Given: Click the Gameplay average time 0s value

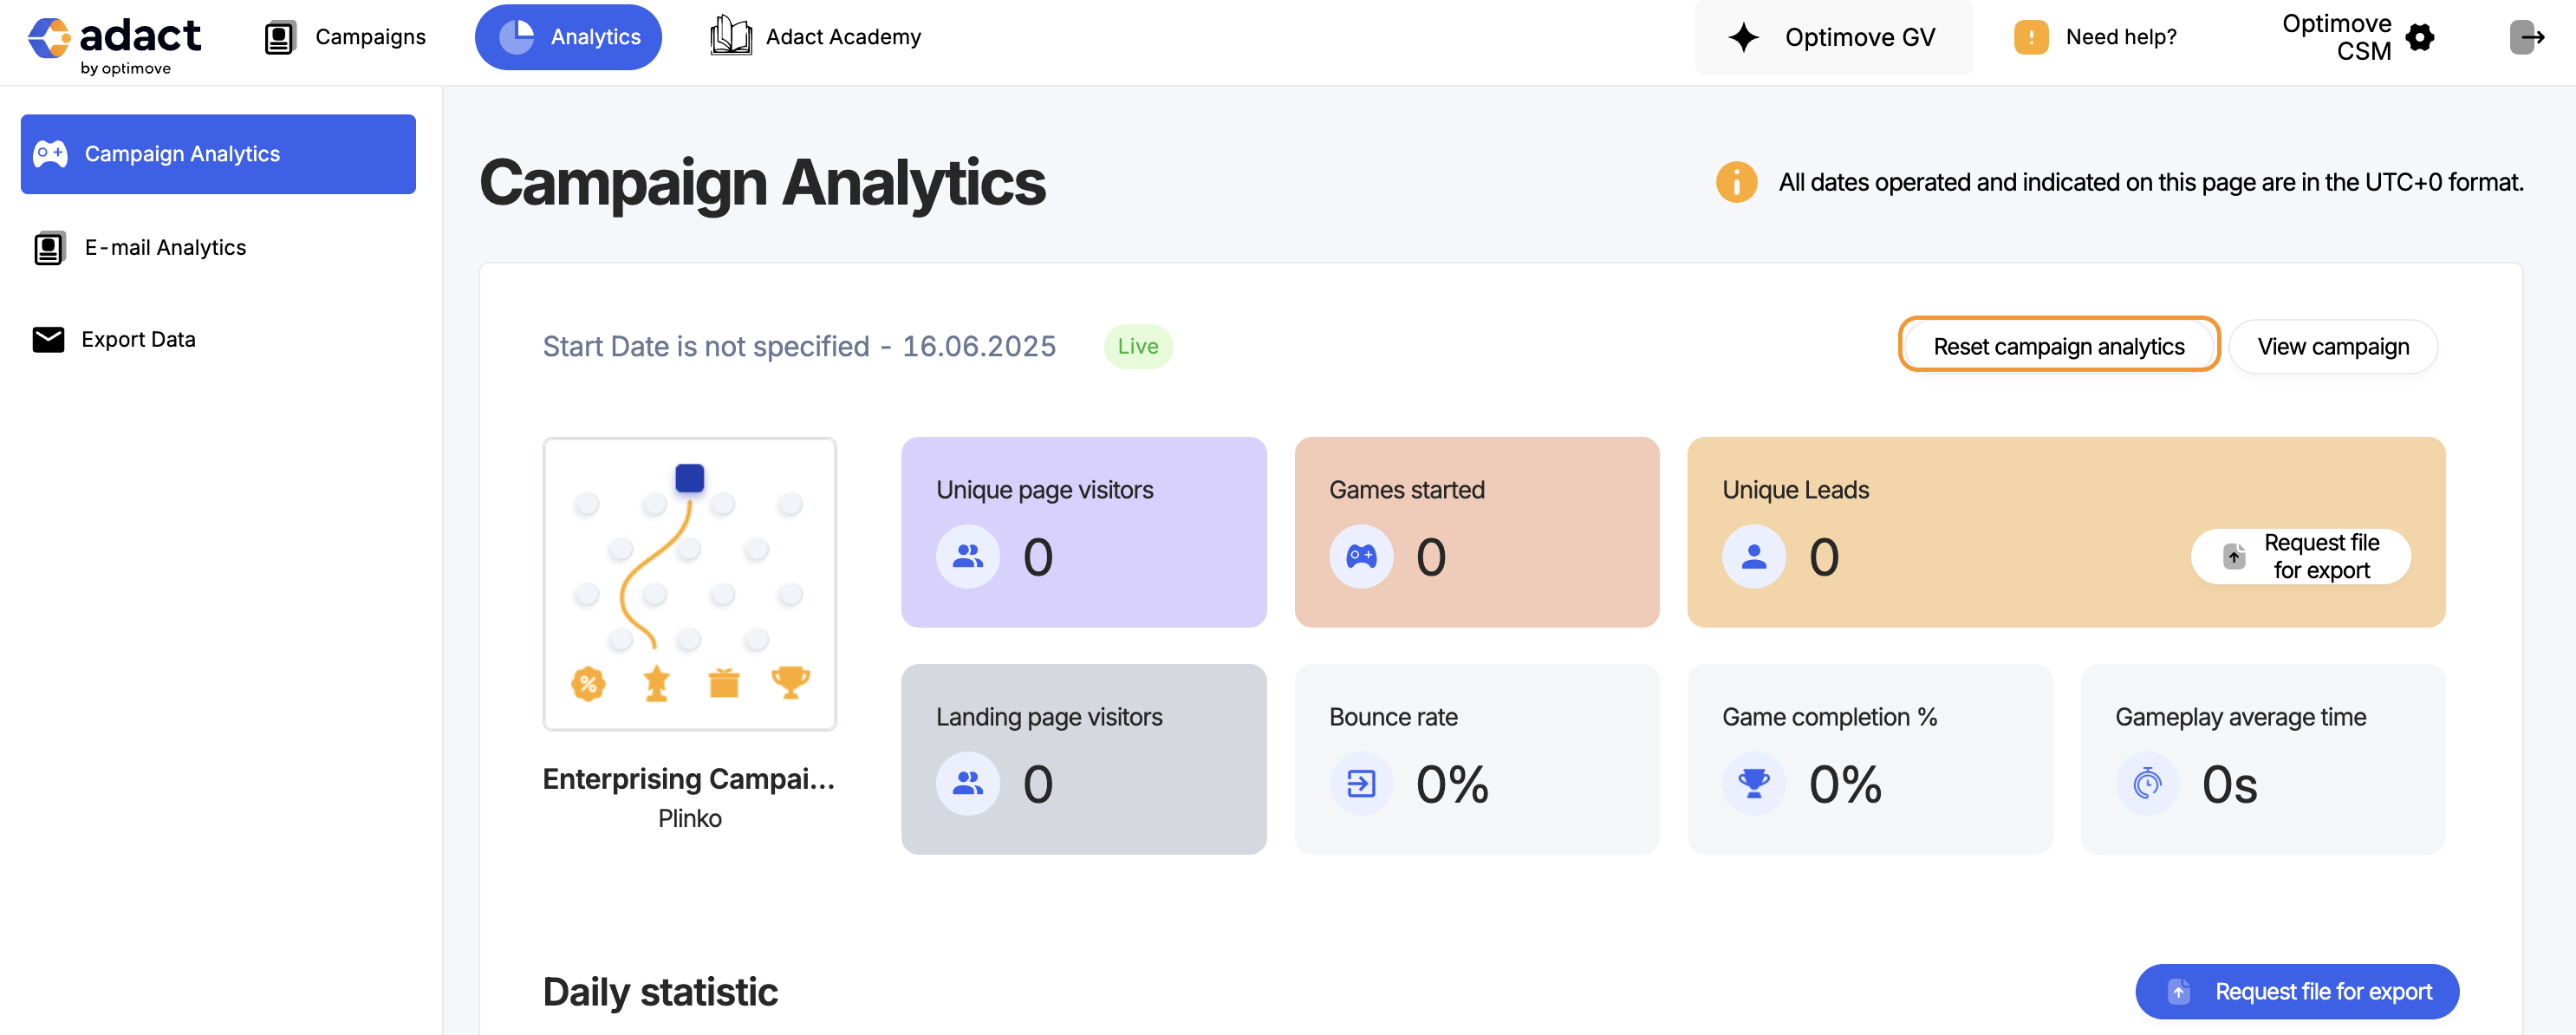Looking at the screenshot, I should pyautogui.click(x=2229, y=784).
